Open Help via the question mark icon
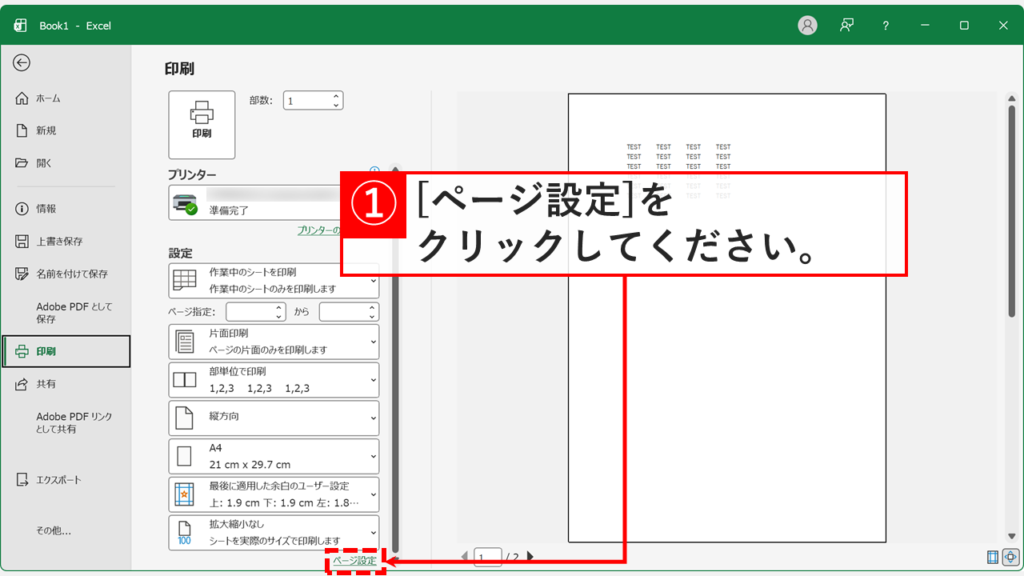The width and height of the screenshot is (1024, 576). pyautogui.click(x=886, y=25)
